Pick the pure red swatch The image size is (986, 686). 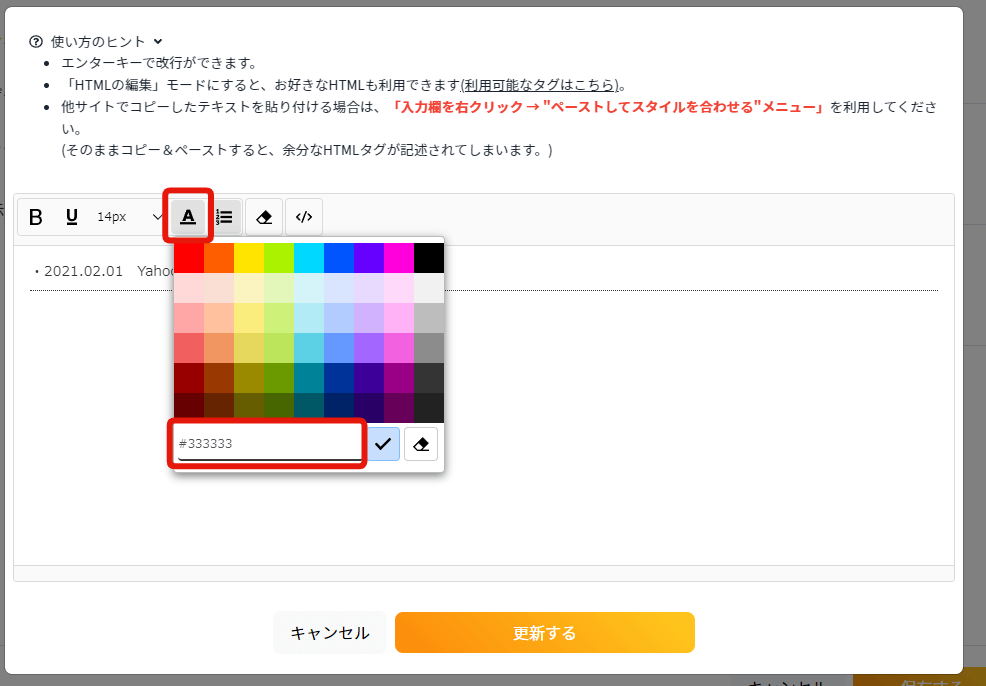(x=189, y=258)
